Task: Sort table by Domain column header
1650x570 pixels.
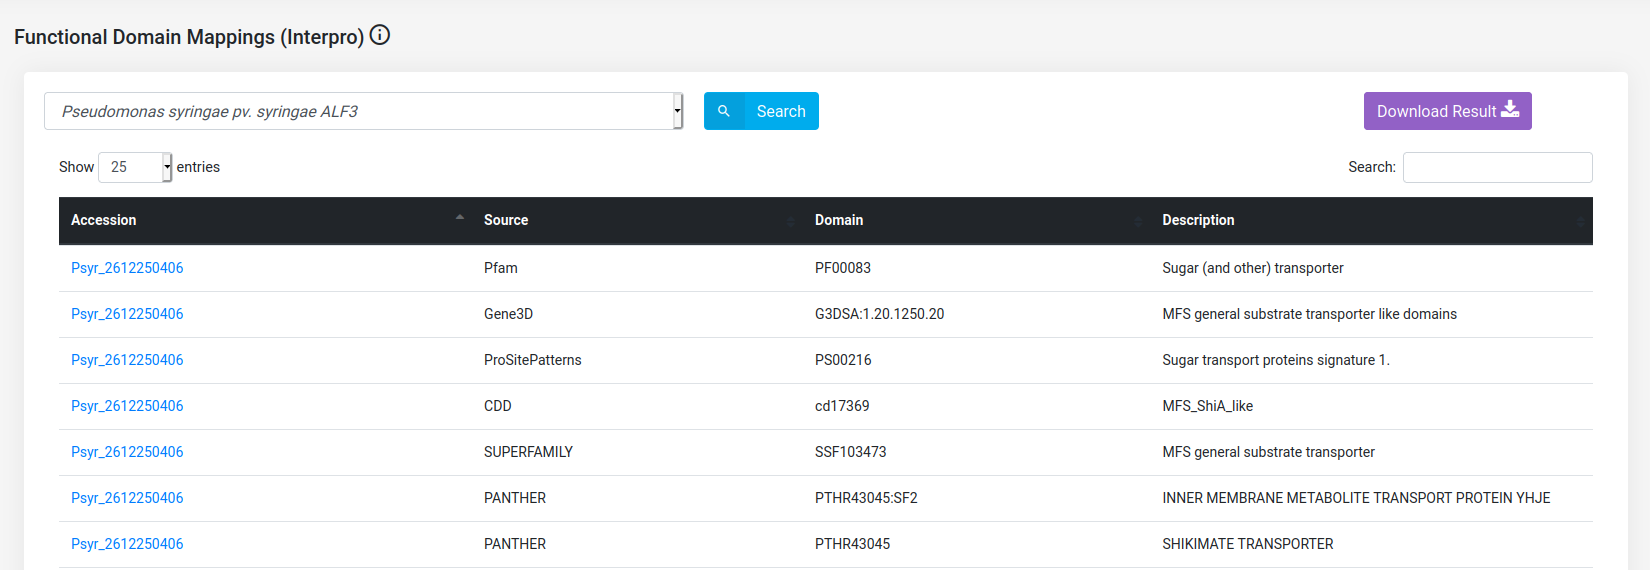Action: click(x=976, y=220)
